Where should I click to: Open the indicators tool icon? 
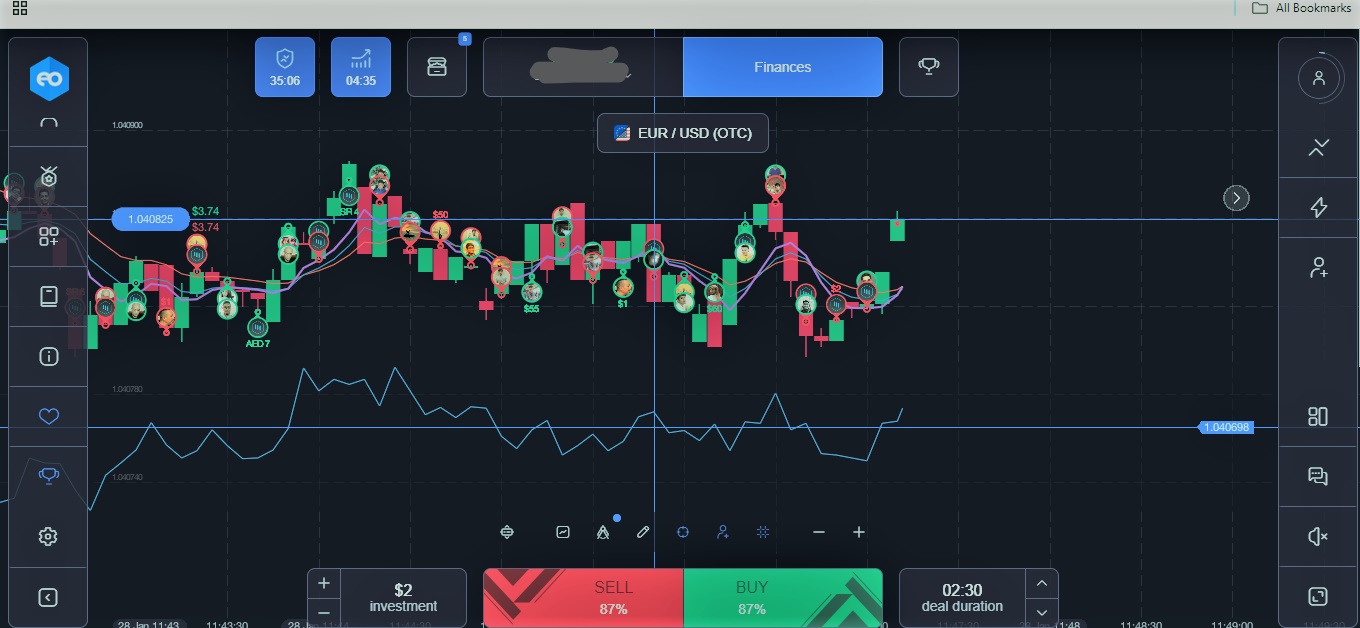click(x=507, y=532)
